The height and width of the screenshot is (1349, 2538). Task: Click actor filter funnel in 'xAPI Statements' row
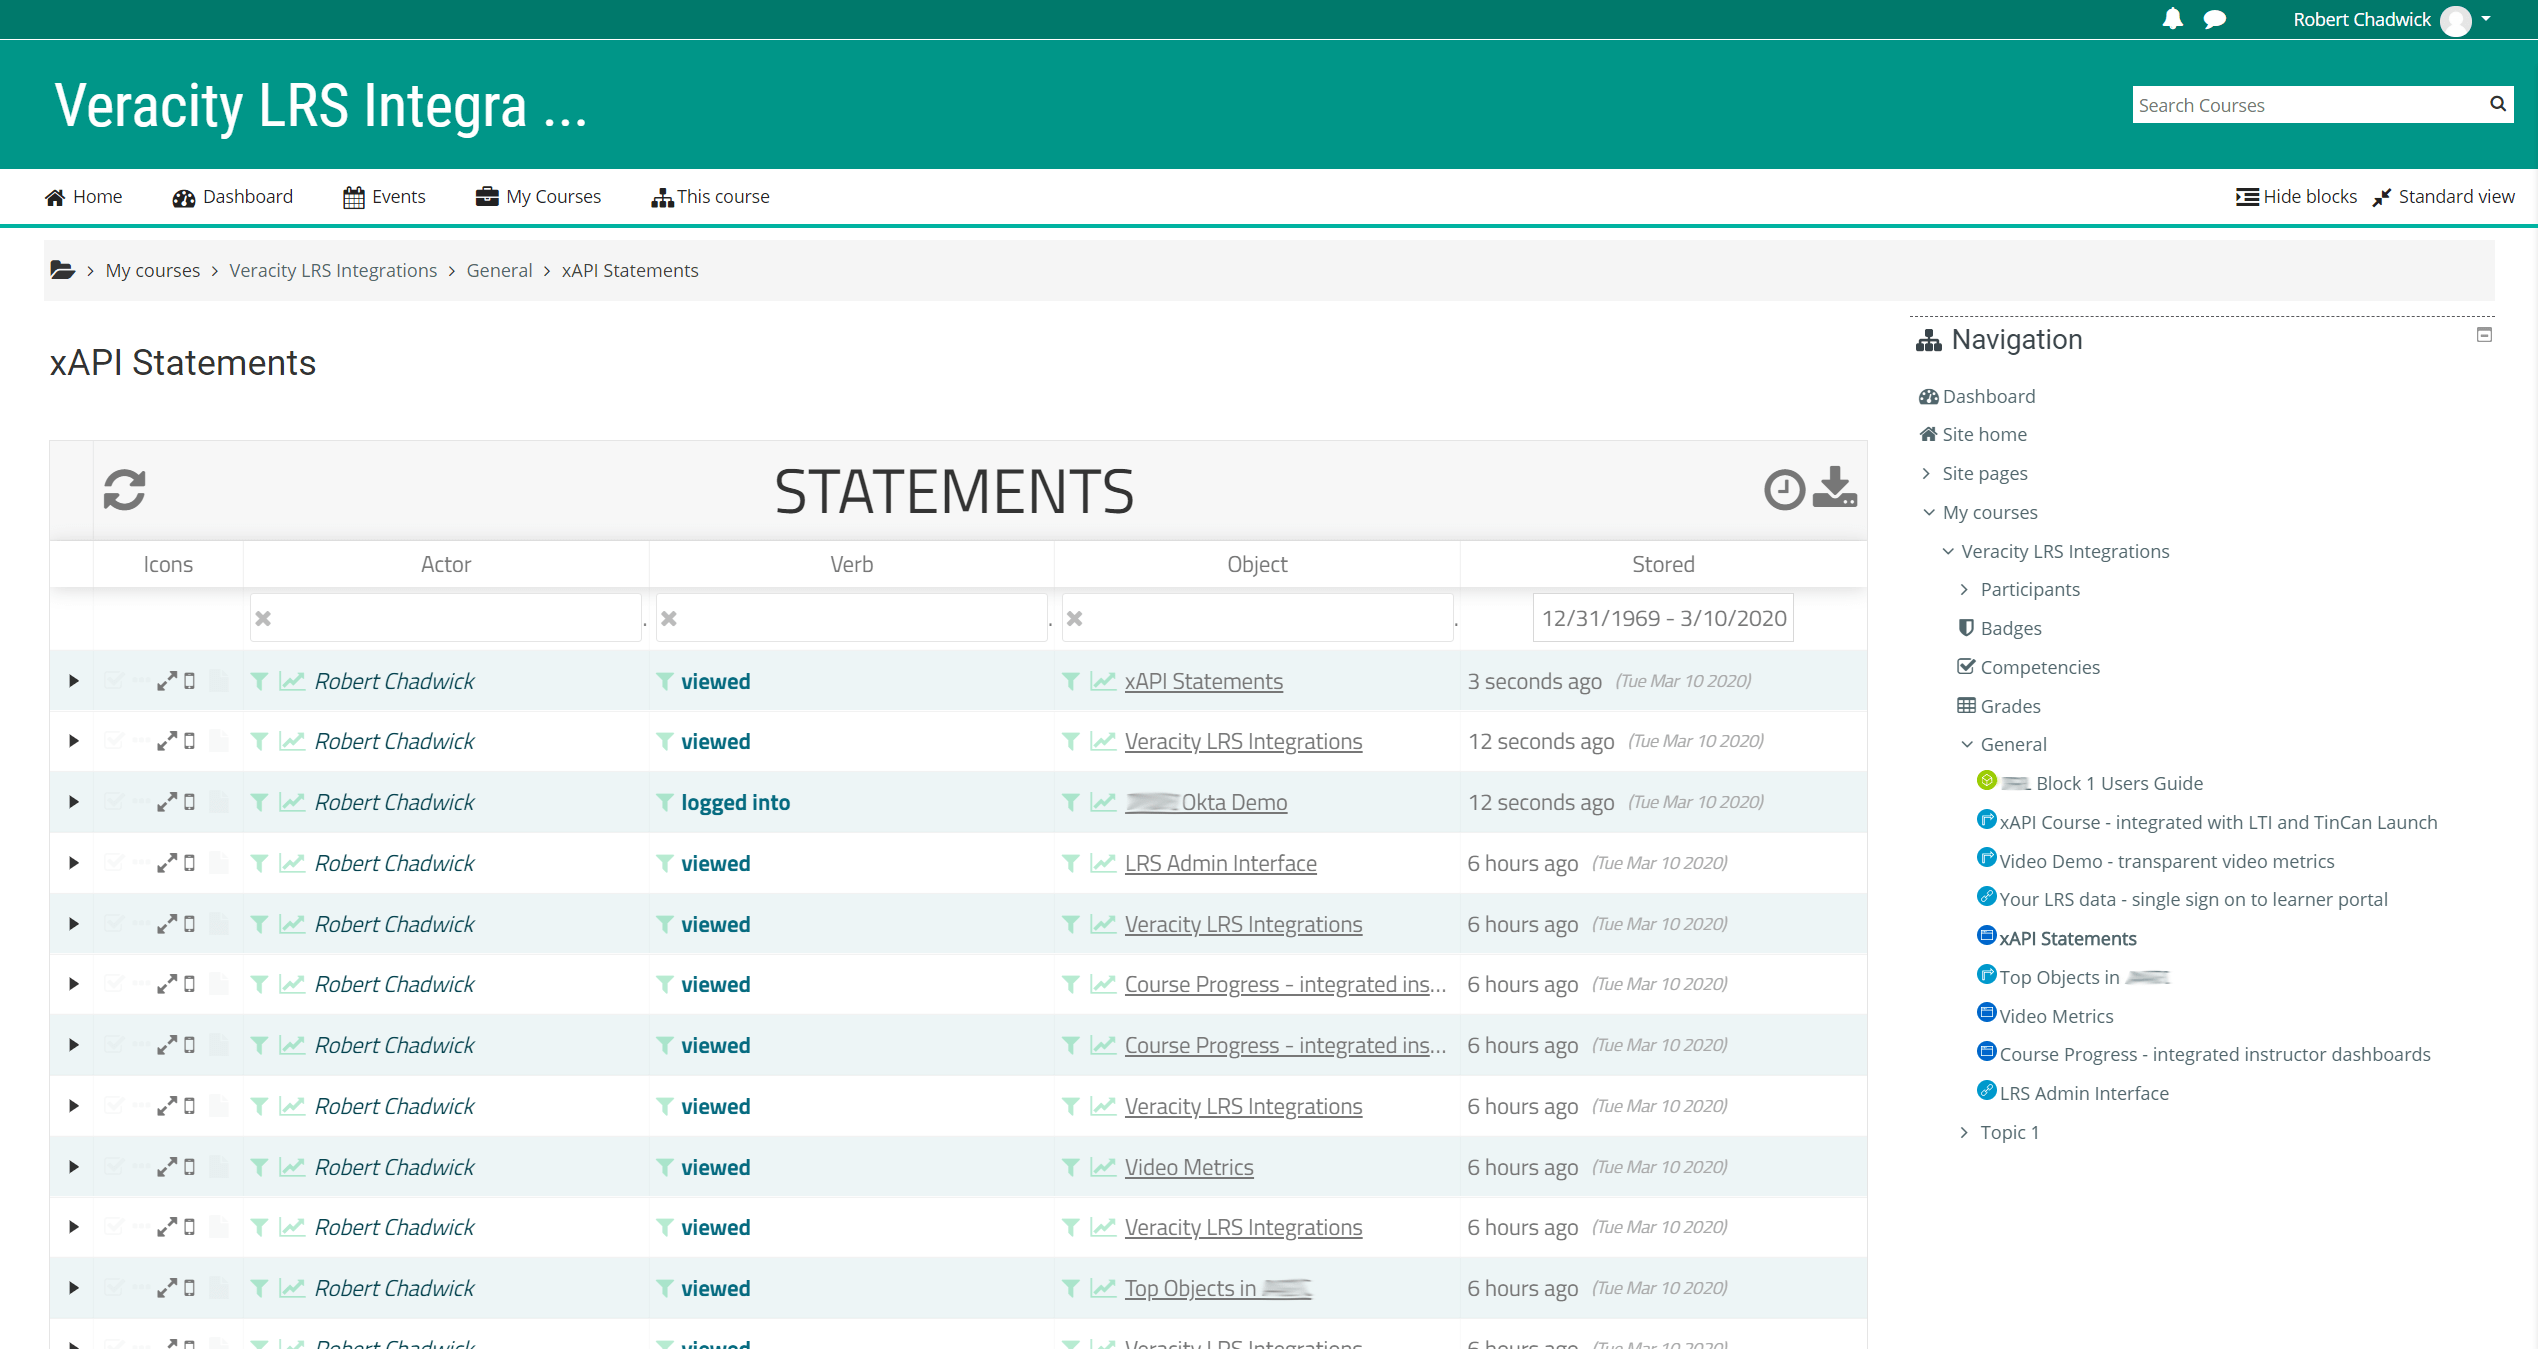pyautogui.click(x=259, y=681)
